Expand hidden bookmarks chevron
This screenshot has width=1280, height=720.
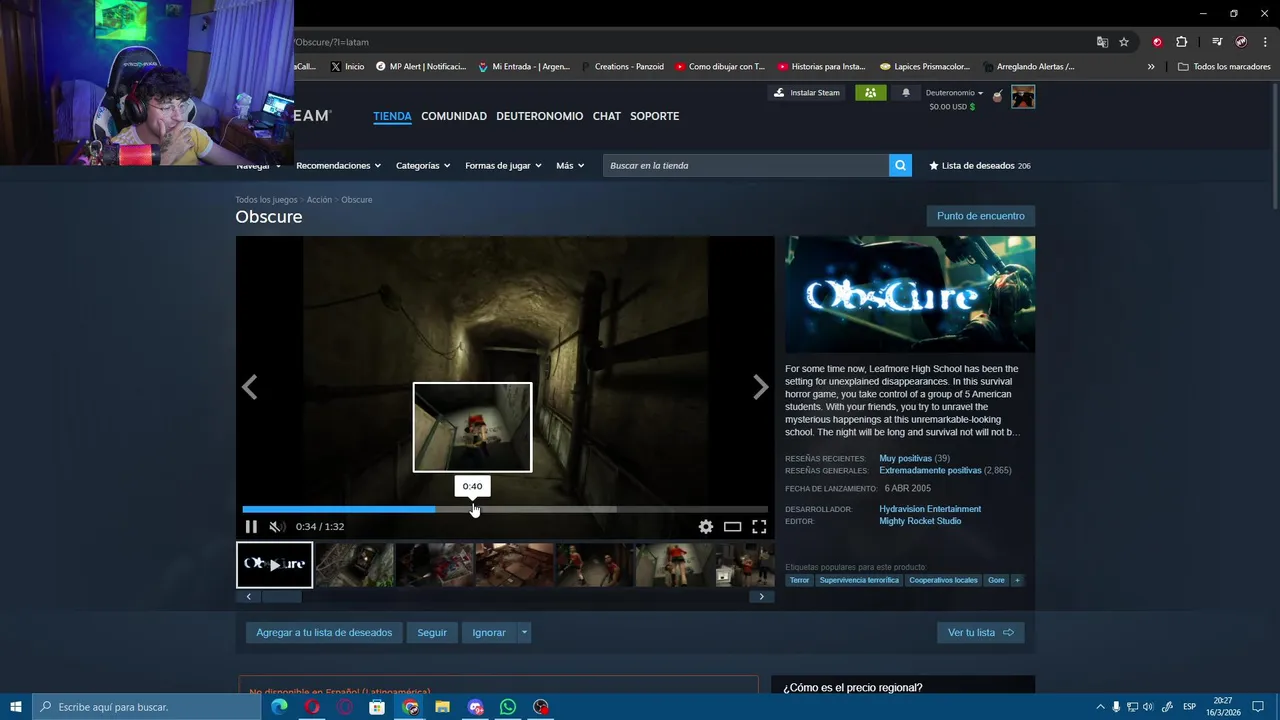click(1151, 67)
